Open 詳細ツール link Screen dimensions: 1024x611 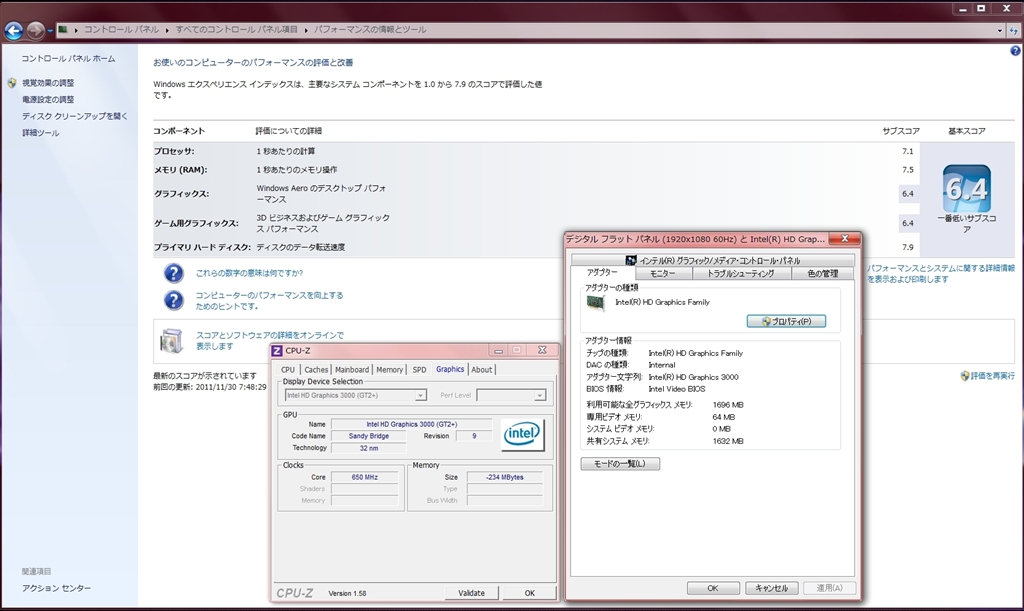pos(40,133)
